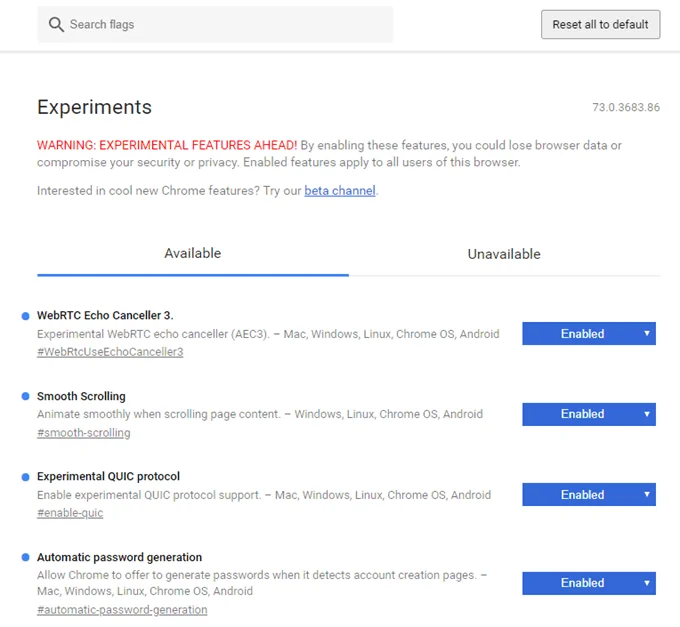The width and height of the screenshot is (680, 627).
Task: Open Smooth Scrolling Enabled dropdown
Action: 588,414
